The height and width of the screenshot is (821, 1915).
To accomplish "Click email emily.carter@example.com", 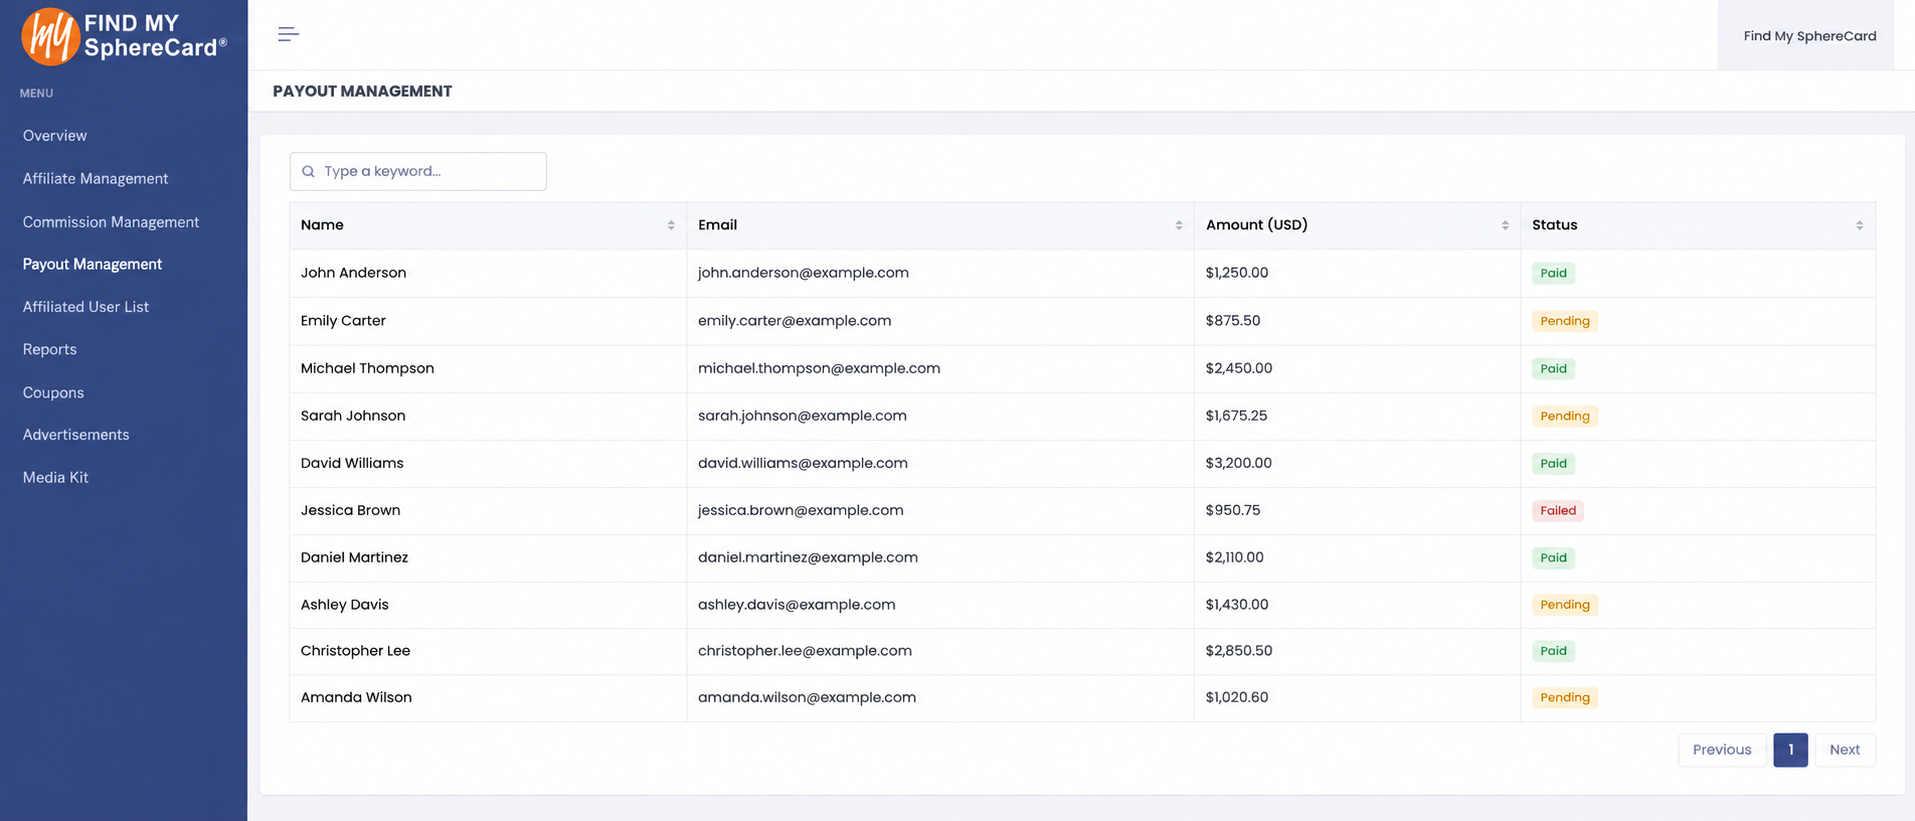I will 794,321.
